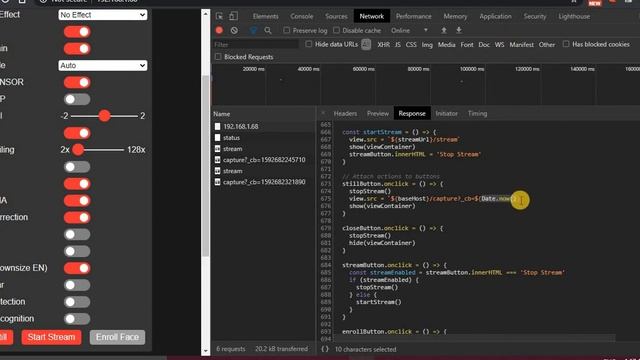This screenshot has width=640, height=360.
Task: Select capture?_cb=1592682321890 request
Action: click(264, 182)
